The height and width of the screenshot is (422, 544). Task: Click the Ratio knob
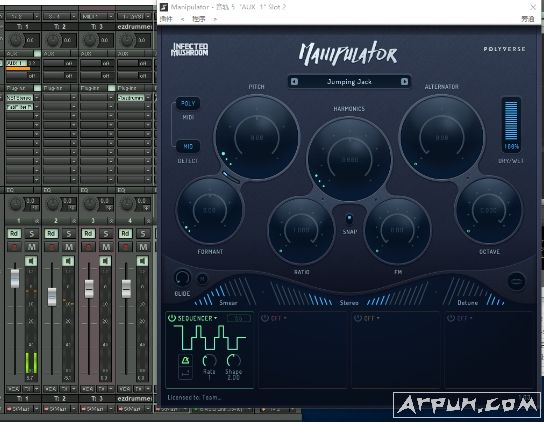pos(301,230)
